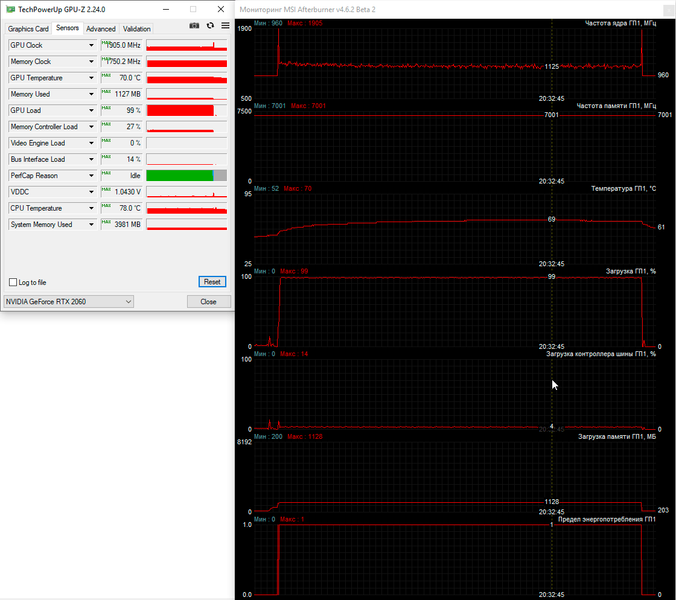Click the GPU Load history graph
Viewport: 676px width, 600px height.
(x=187, y=110)
